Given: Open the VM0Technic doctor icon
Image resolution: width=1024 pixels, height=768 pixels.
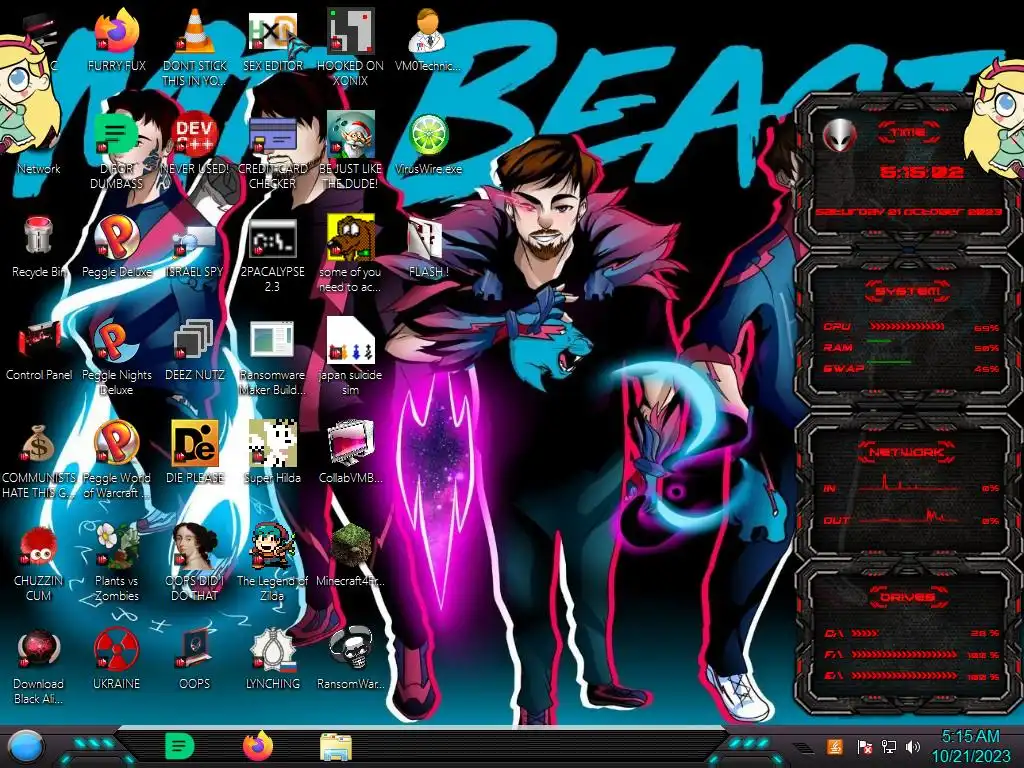Looking at the screenshot, I should 428,31.
